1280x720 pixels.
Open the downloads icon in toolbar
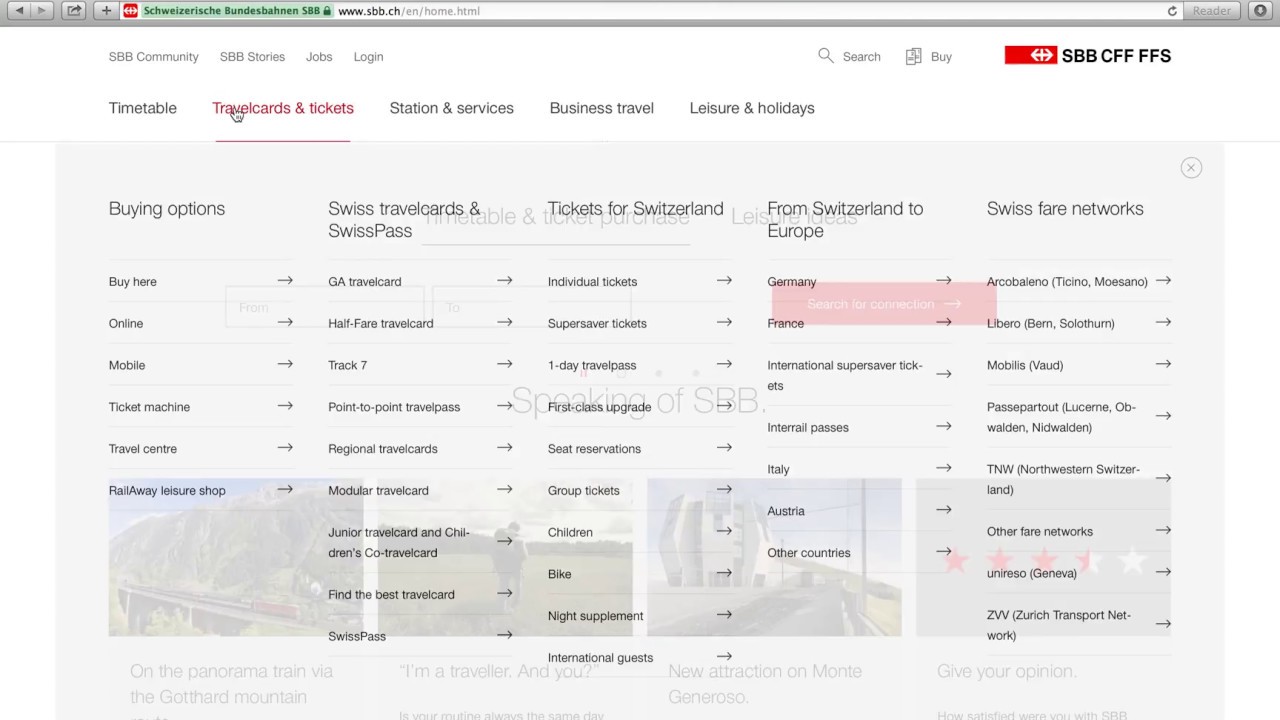(1260, 11)
